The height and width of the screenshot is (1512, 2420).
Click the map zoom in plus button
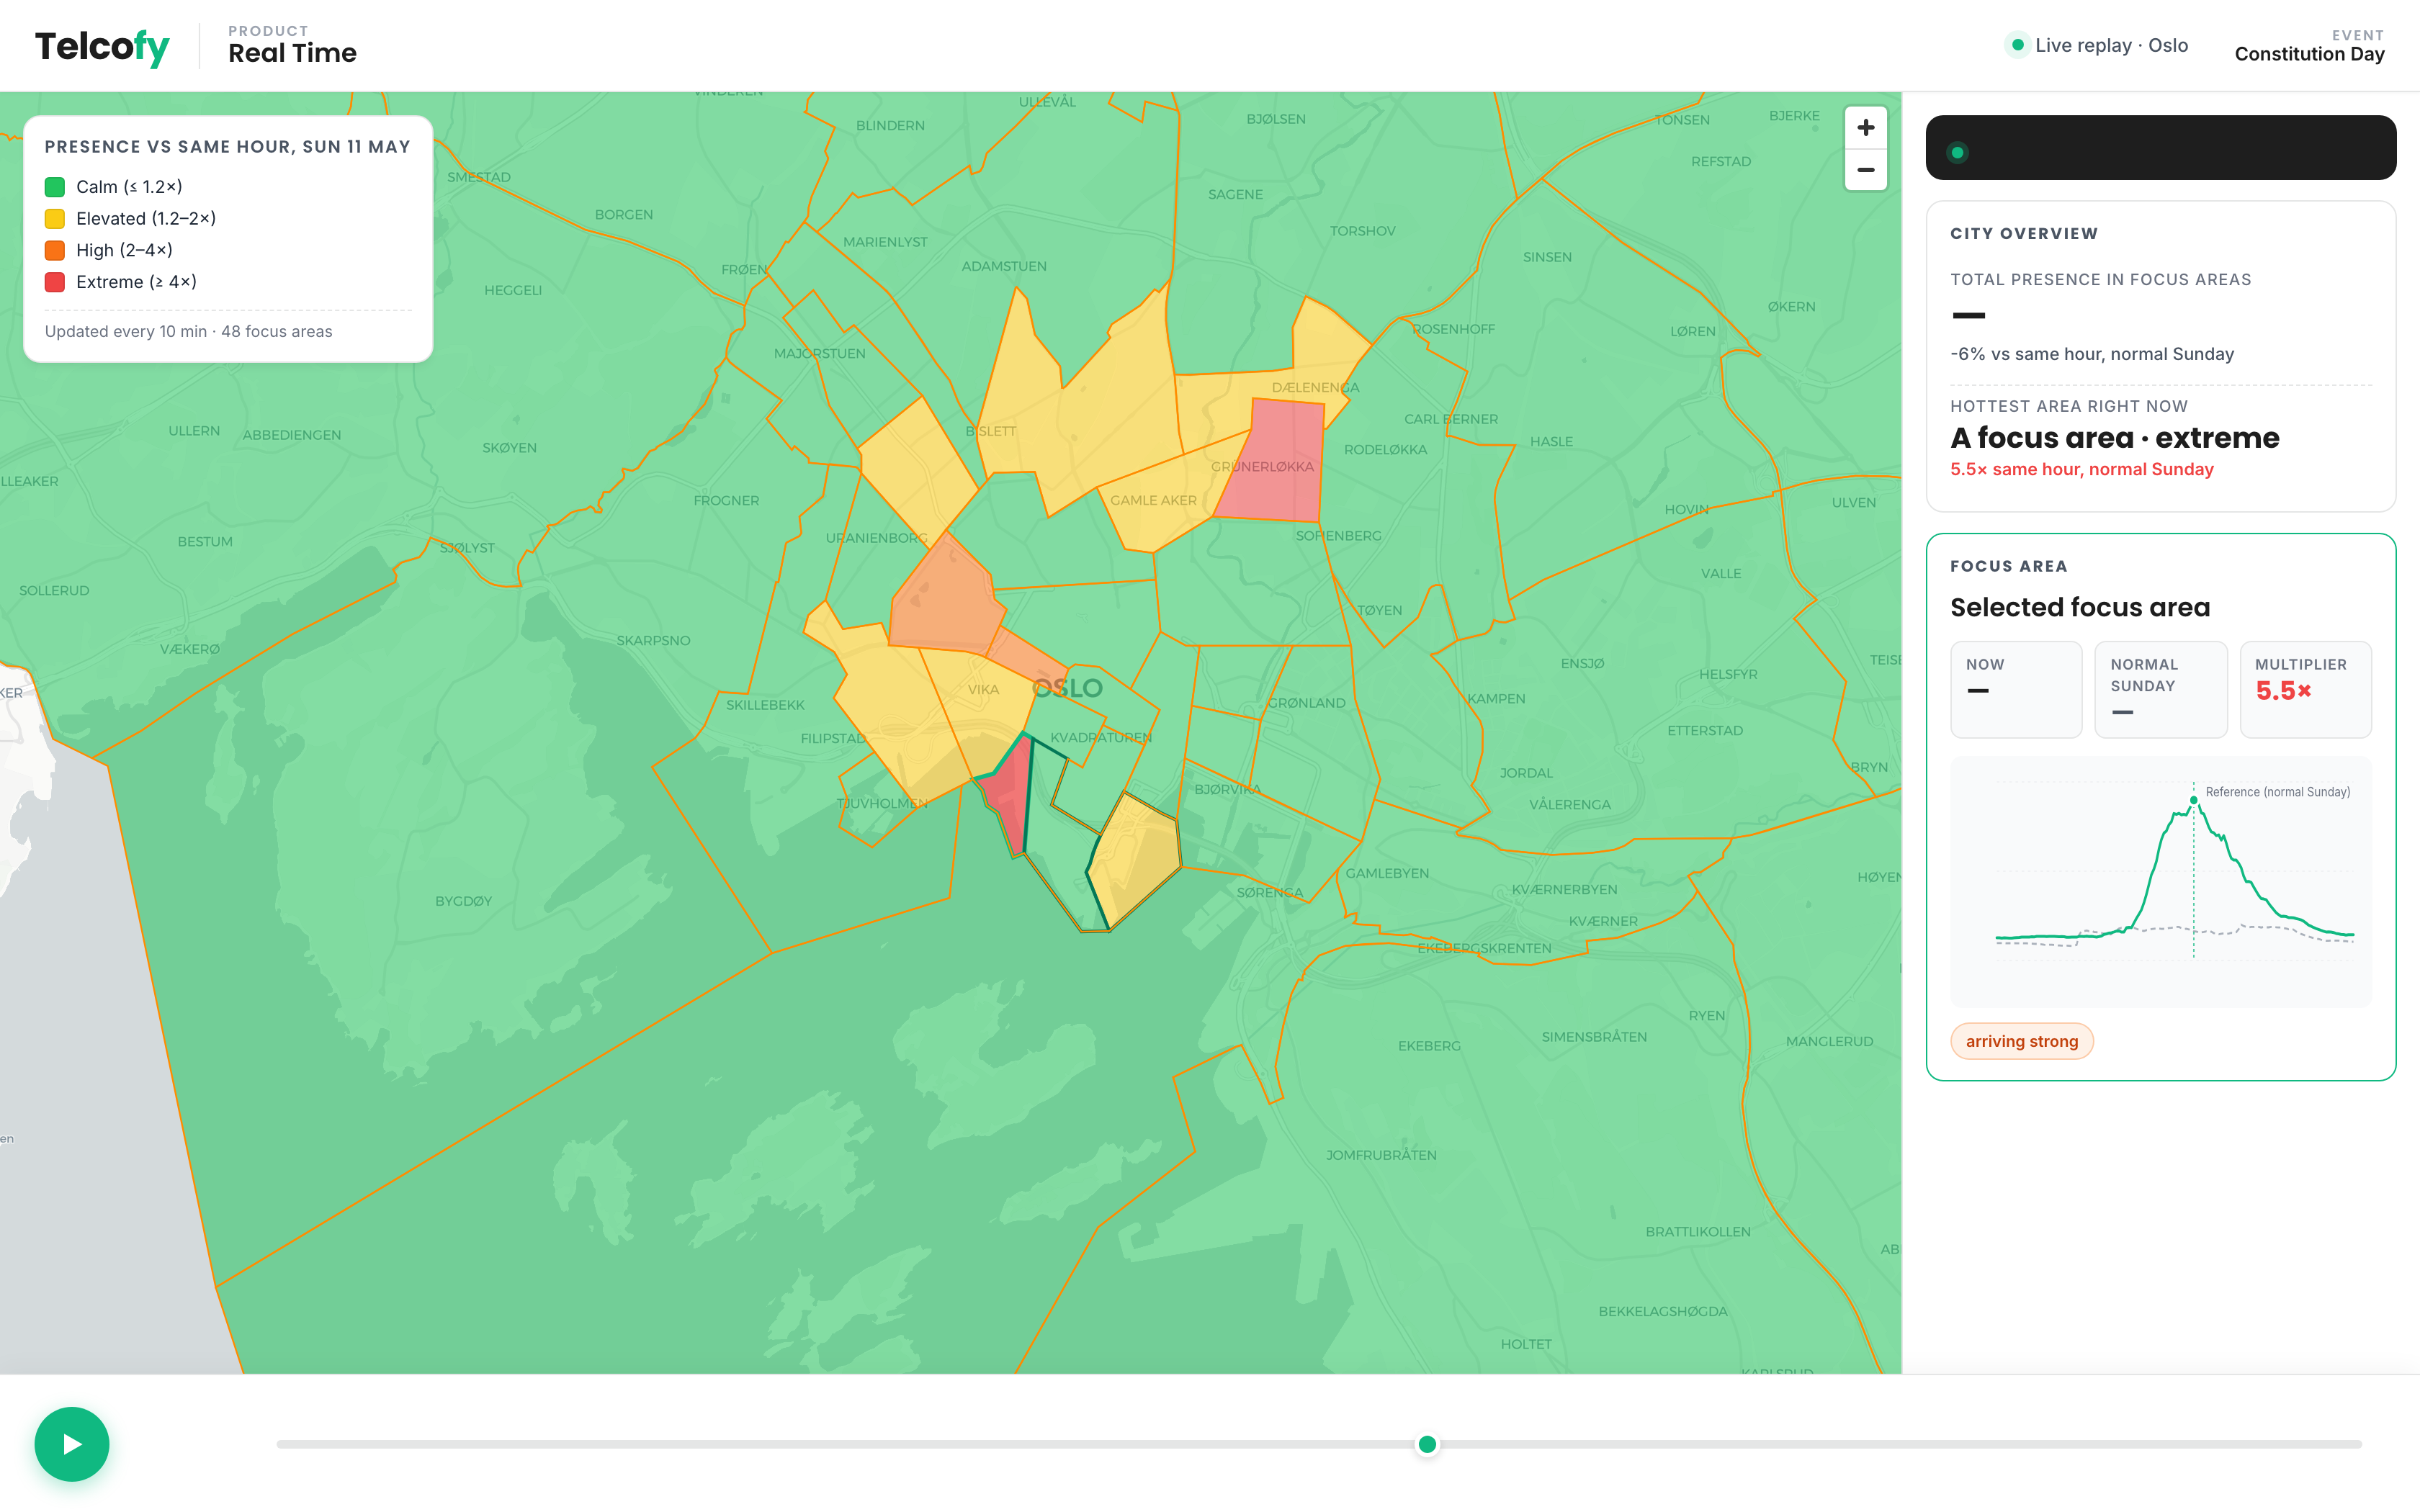point(1865,128)
